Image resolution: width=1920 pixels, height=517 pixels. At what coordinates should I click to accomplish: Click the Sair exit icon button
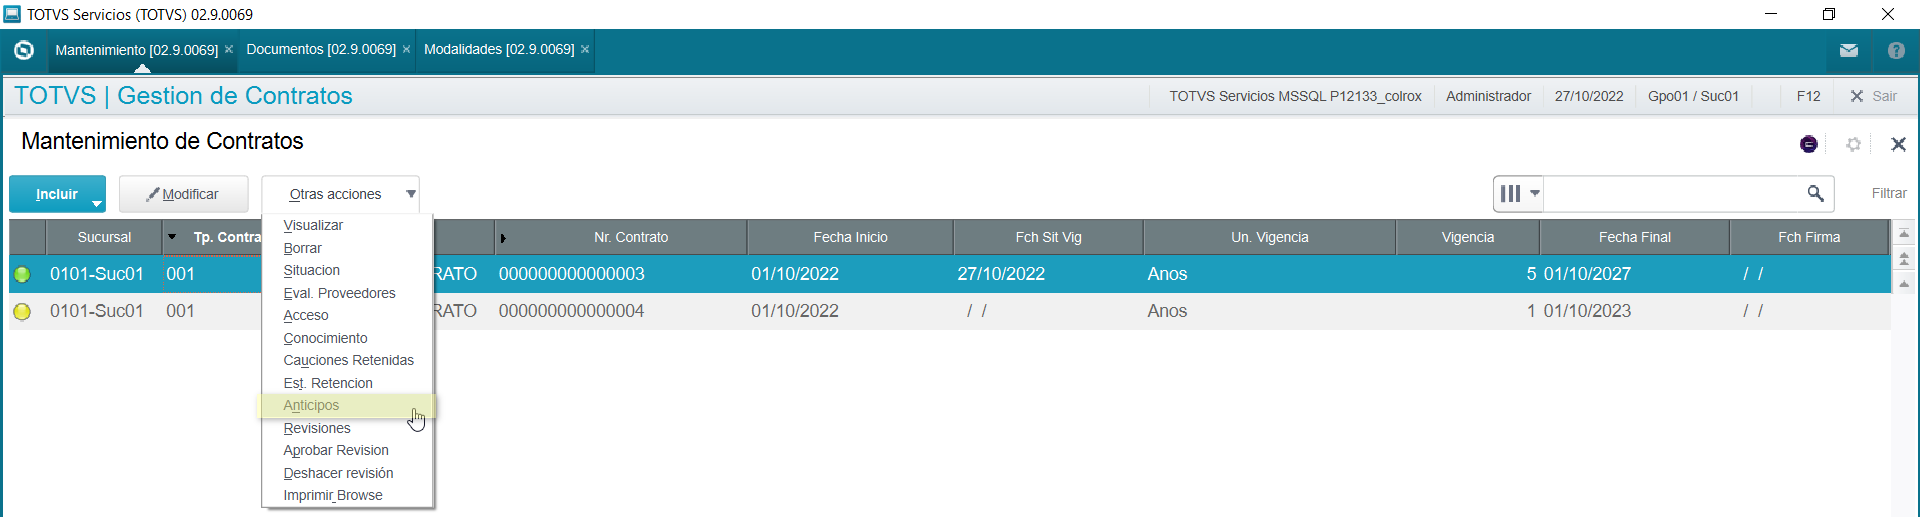click(1873, 96)
